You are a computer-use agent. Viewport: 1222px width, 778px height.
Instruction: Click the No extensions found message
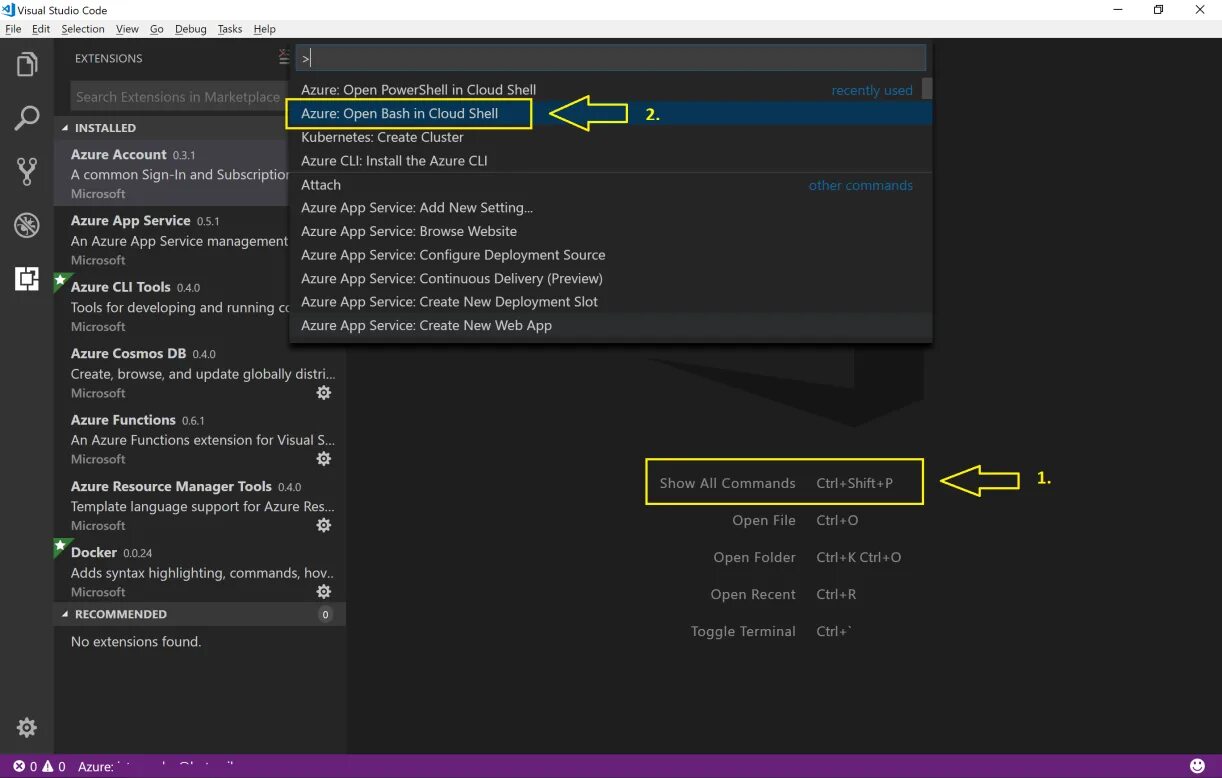click(x=136, y=642)
